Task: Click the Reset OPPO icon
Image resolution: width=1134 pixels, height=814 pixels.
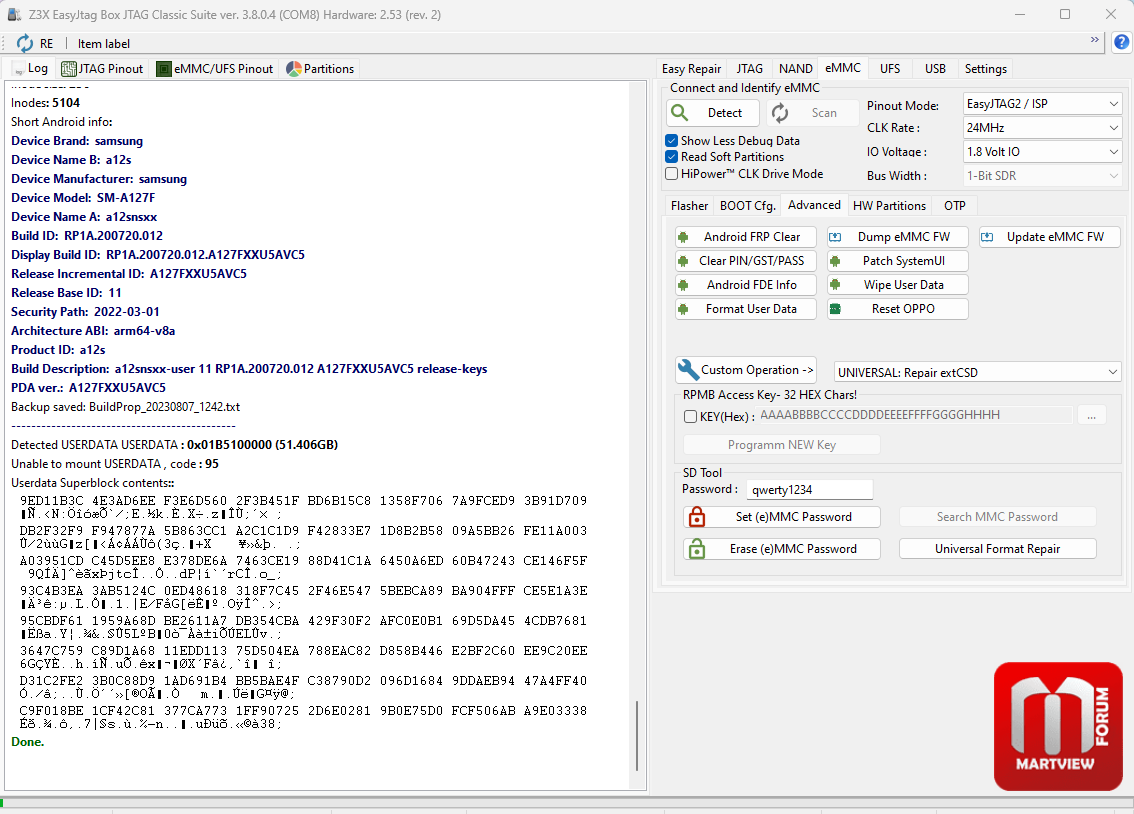Action: (x=835, y=309)
